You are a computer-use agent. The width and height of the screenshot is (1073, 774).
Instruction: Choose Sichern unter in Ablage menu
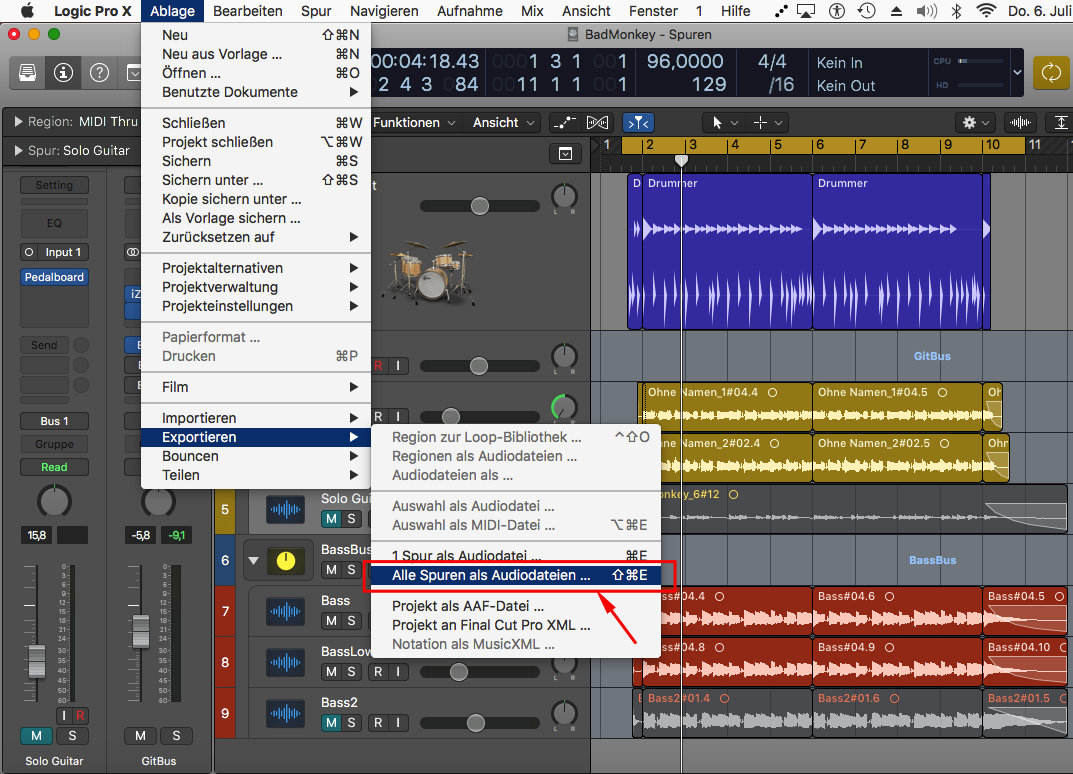(255, 180)
